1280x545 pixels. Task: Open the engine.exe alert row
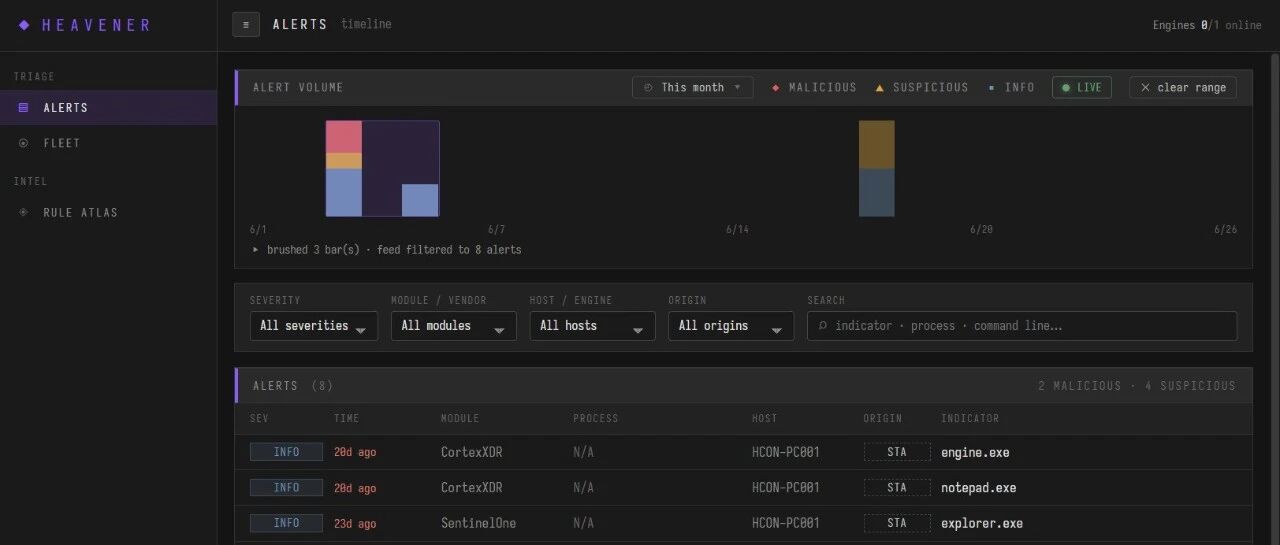tap(743, 452)
